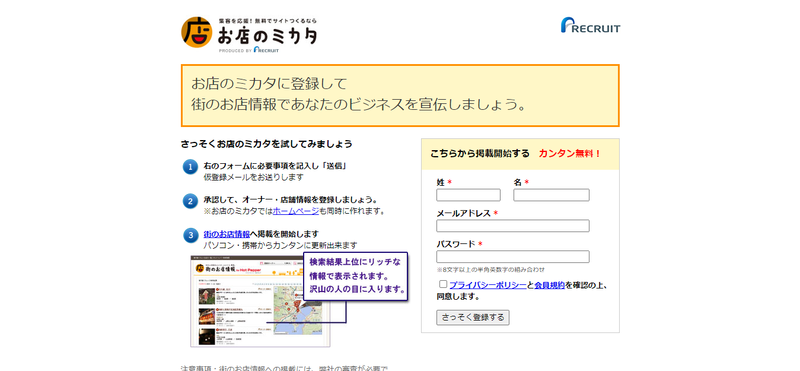The width and height of the screenshot is (800, 371).
Task: Click the RECRUIT logo in the top right
Action: tap(590, 25)
